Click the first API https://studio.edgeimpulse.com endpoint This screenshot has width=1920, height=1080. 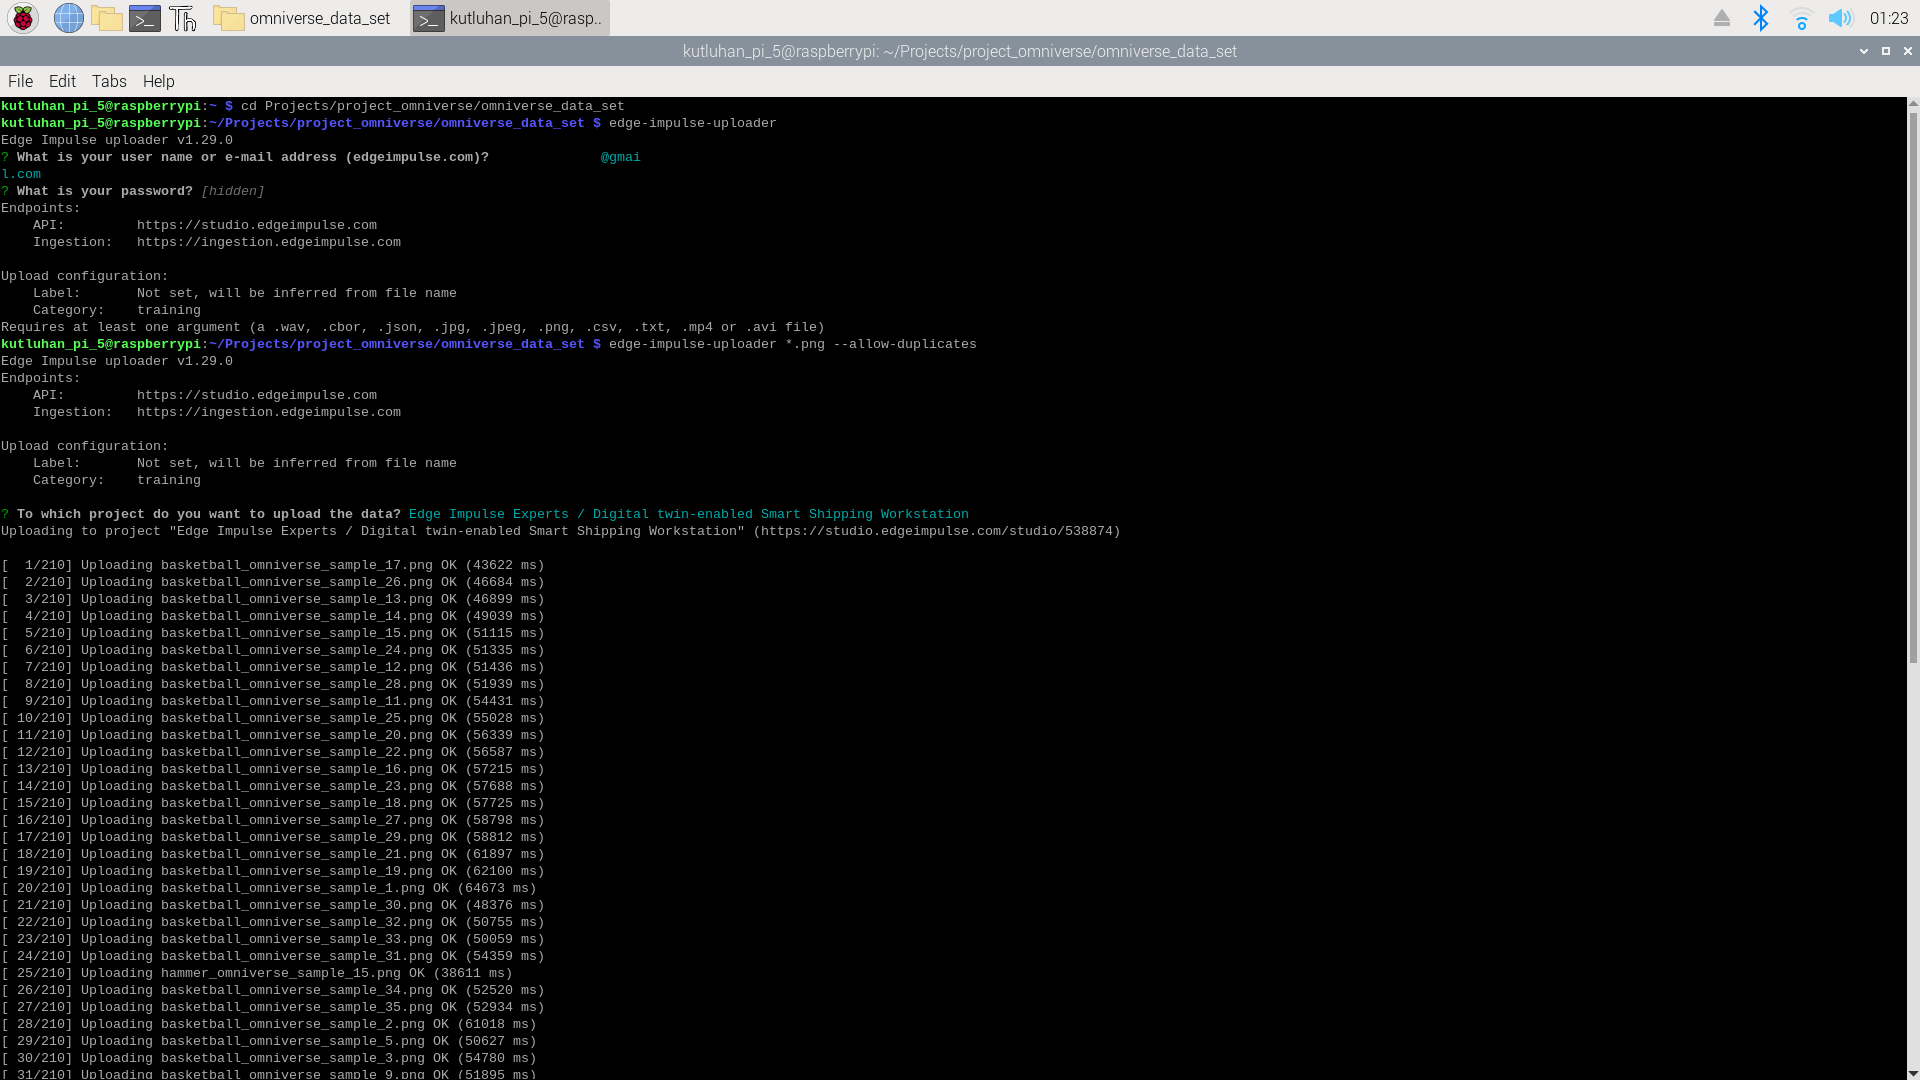[x=257, y=225]
